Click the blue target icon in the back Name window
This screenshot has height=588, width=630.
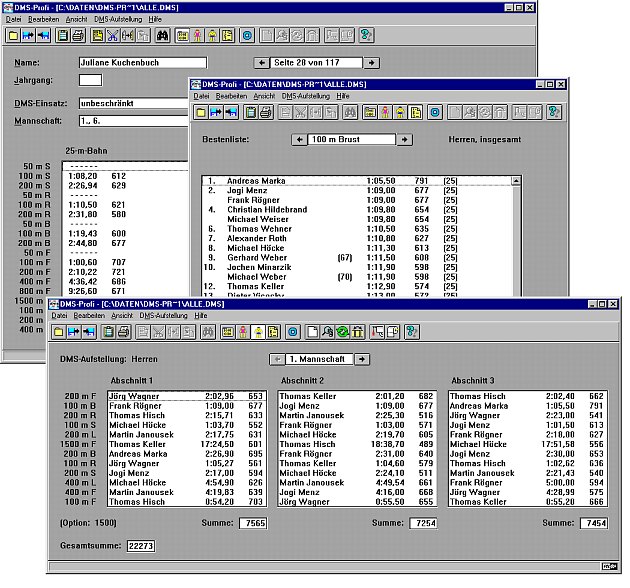coord(247,35)
